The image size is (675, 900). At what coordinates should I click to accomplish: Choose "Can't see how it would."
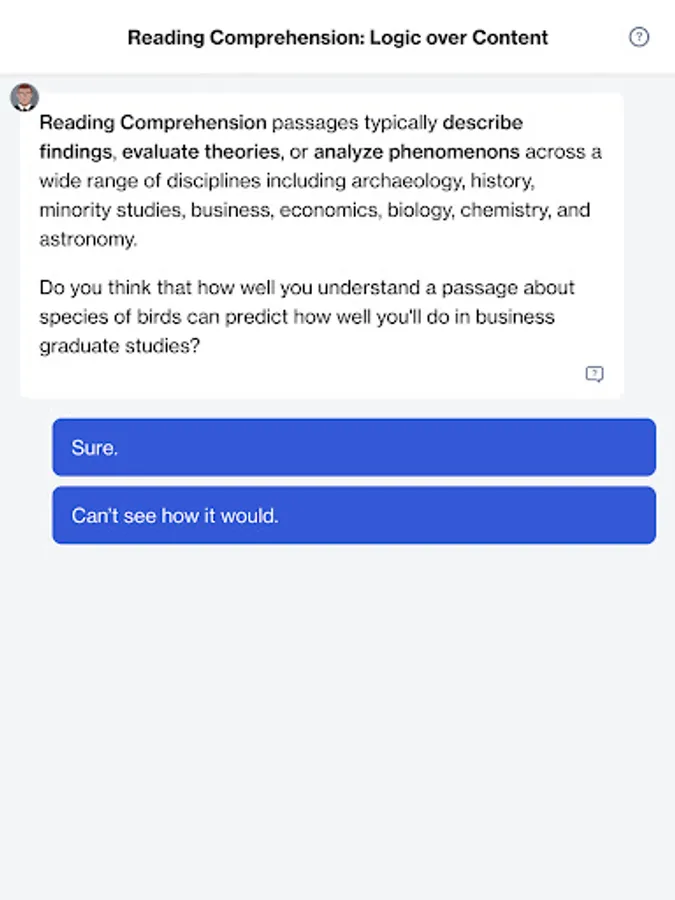coord(354,516)
